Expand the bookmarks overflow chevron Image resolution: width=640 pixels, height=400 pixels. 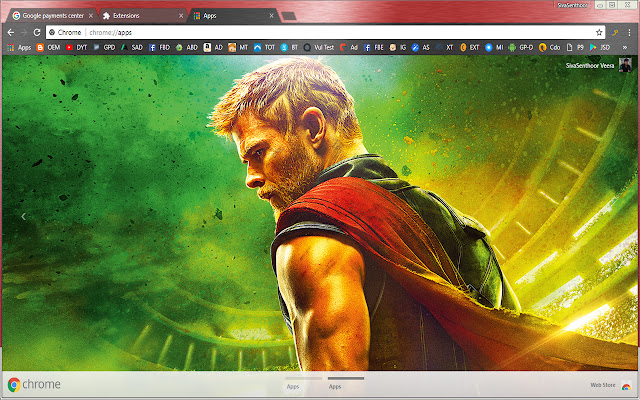pyautogui.click(x=624, y=47)
